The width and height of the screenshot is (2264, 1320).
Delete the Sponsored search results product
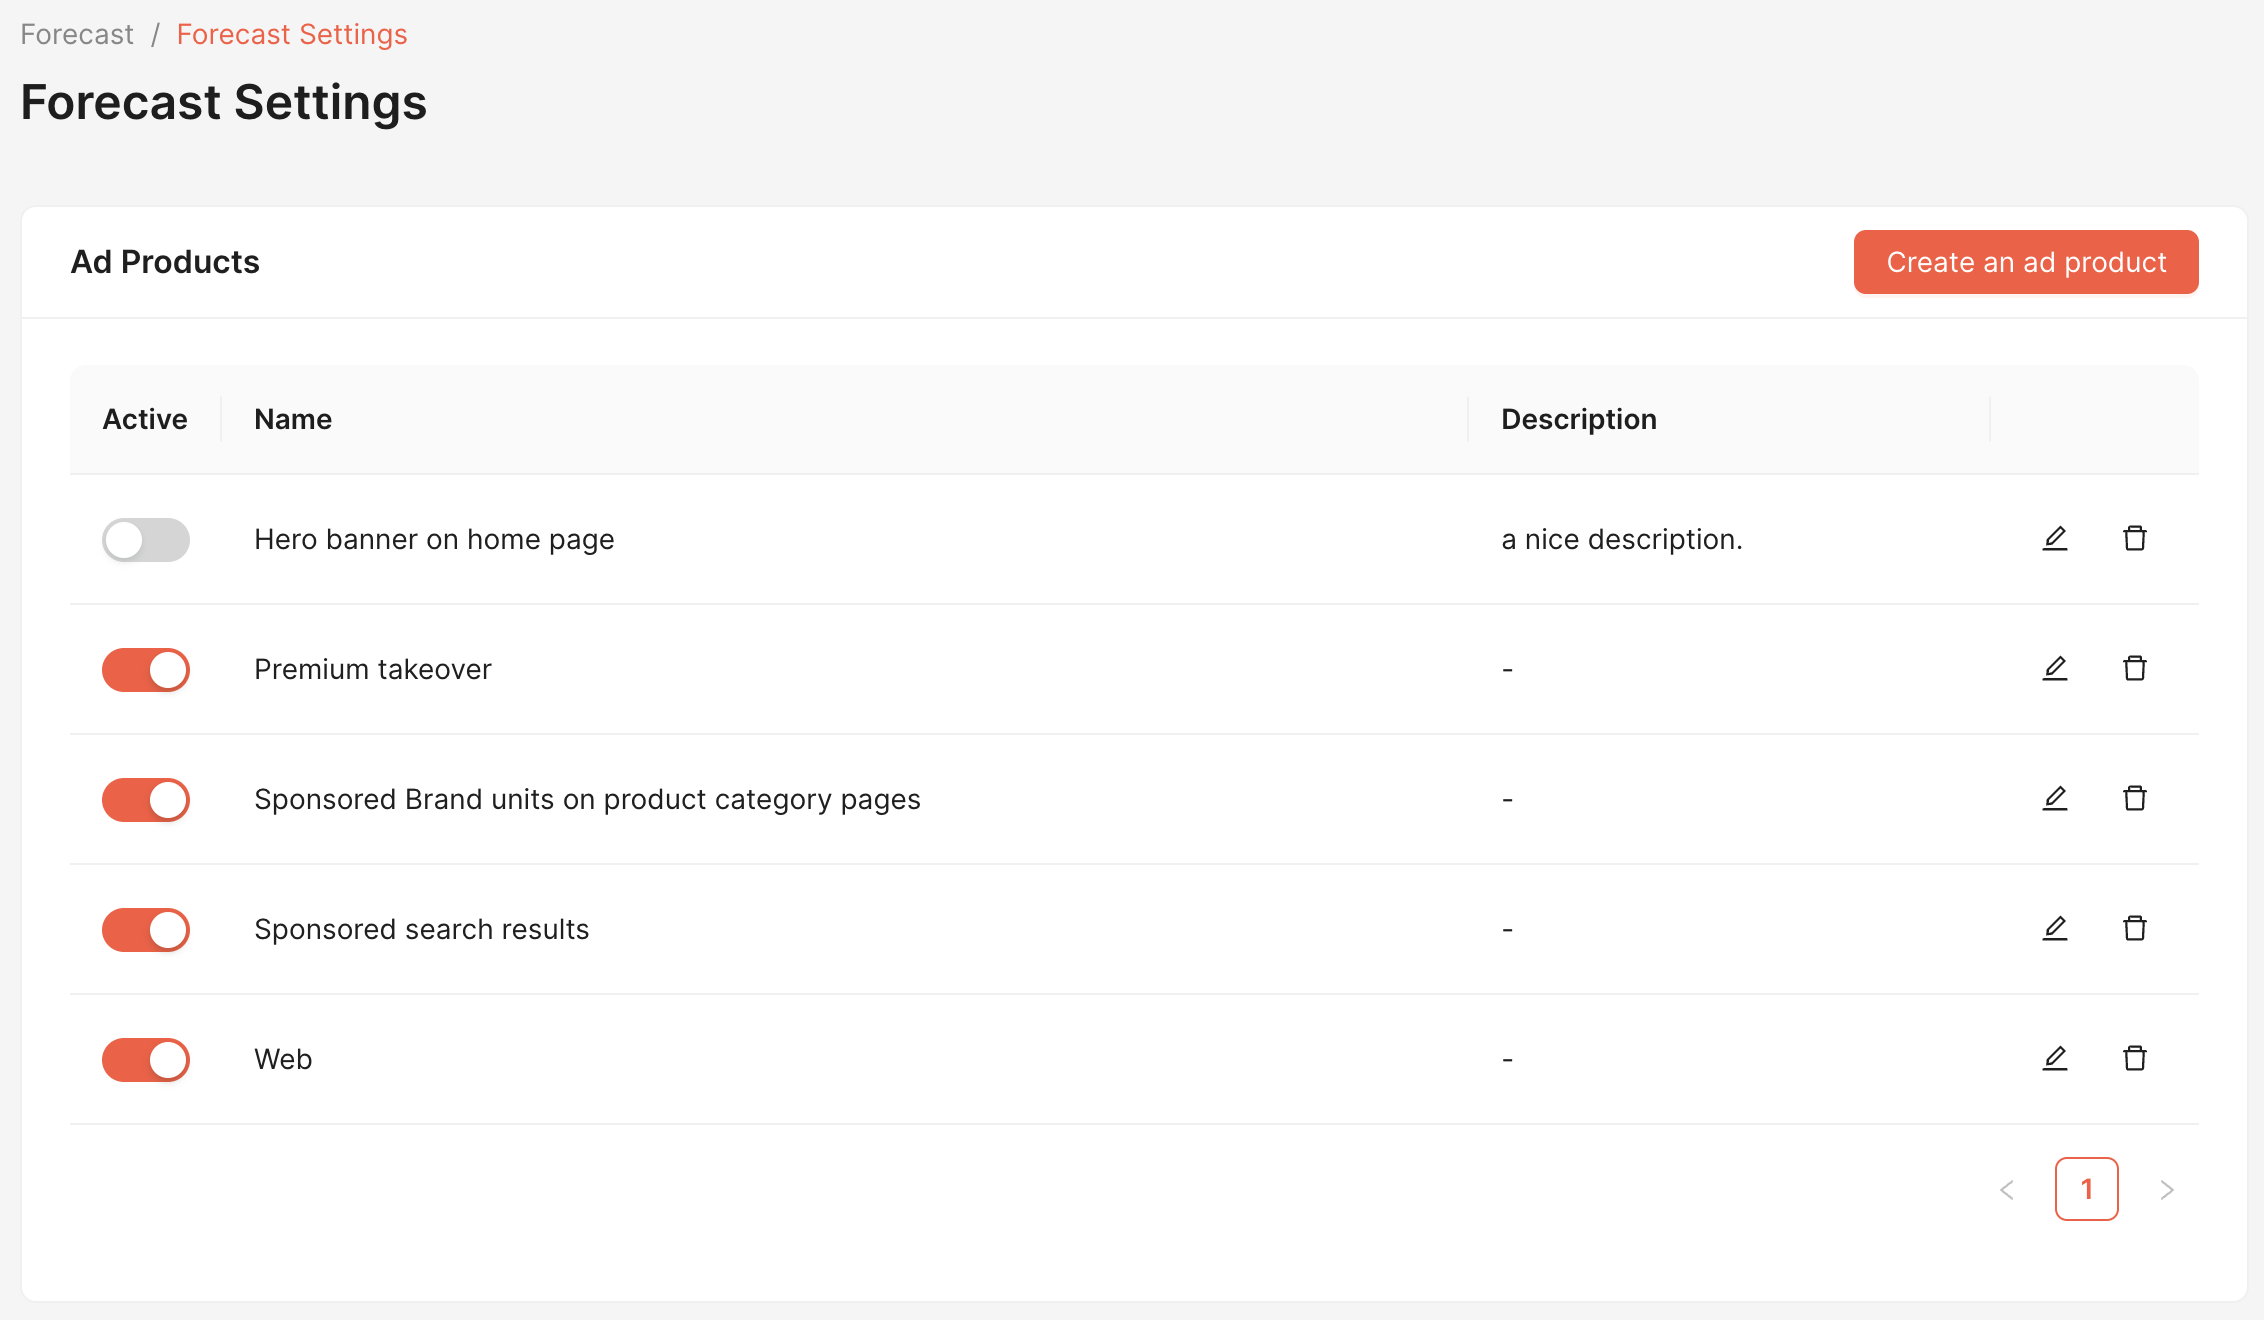coord(2134,929)
